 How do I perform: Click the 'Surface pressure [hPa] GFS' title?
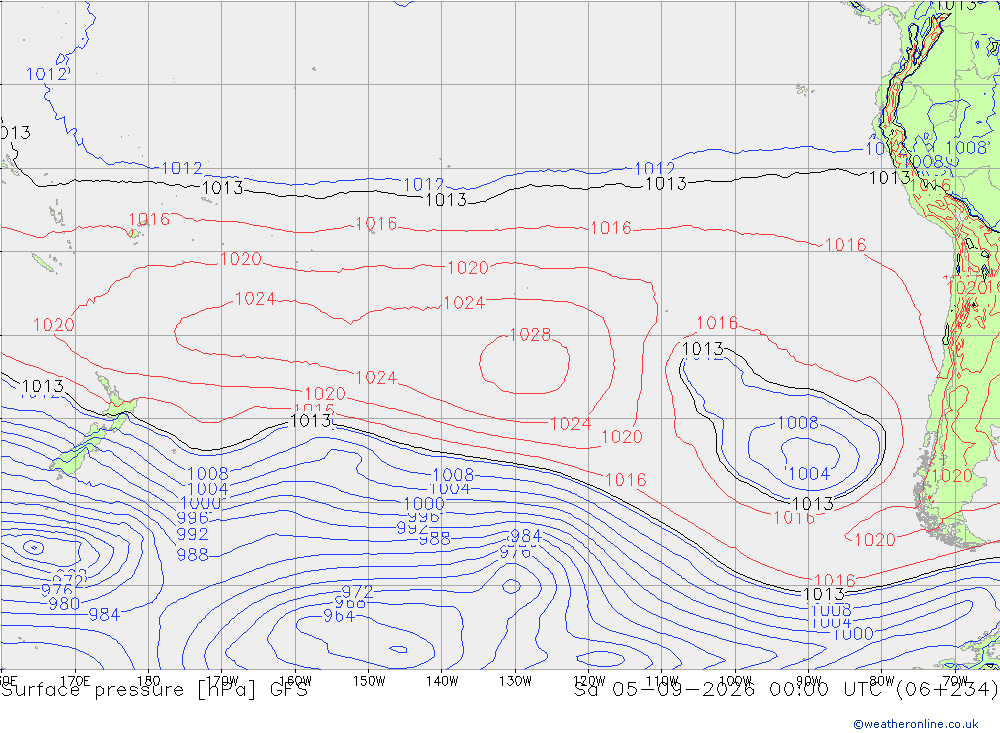(x=154, y=690)
